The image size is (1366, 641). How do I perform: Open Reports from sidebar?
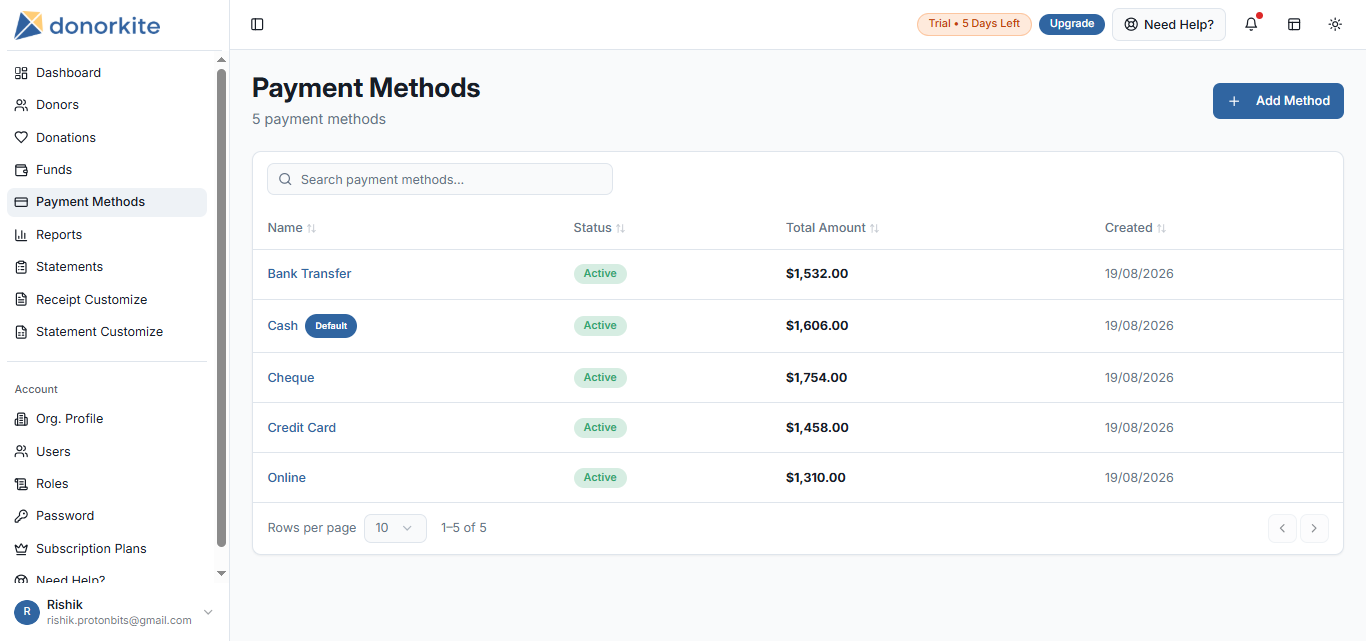click(x=107, y=235)
